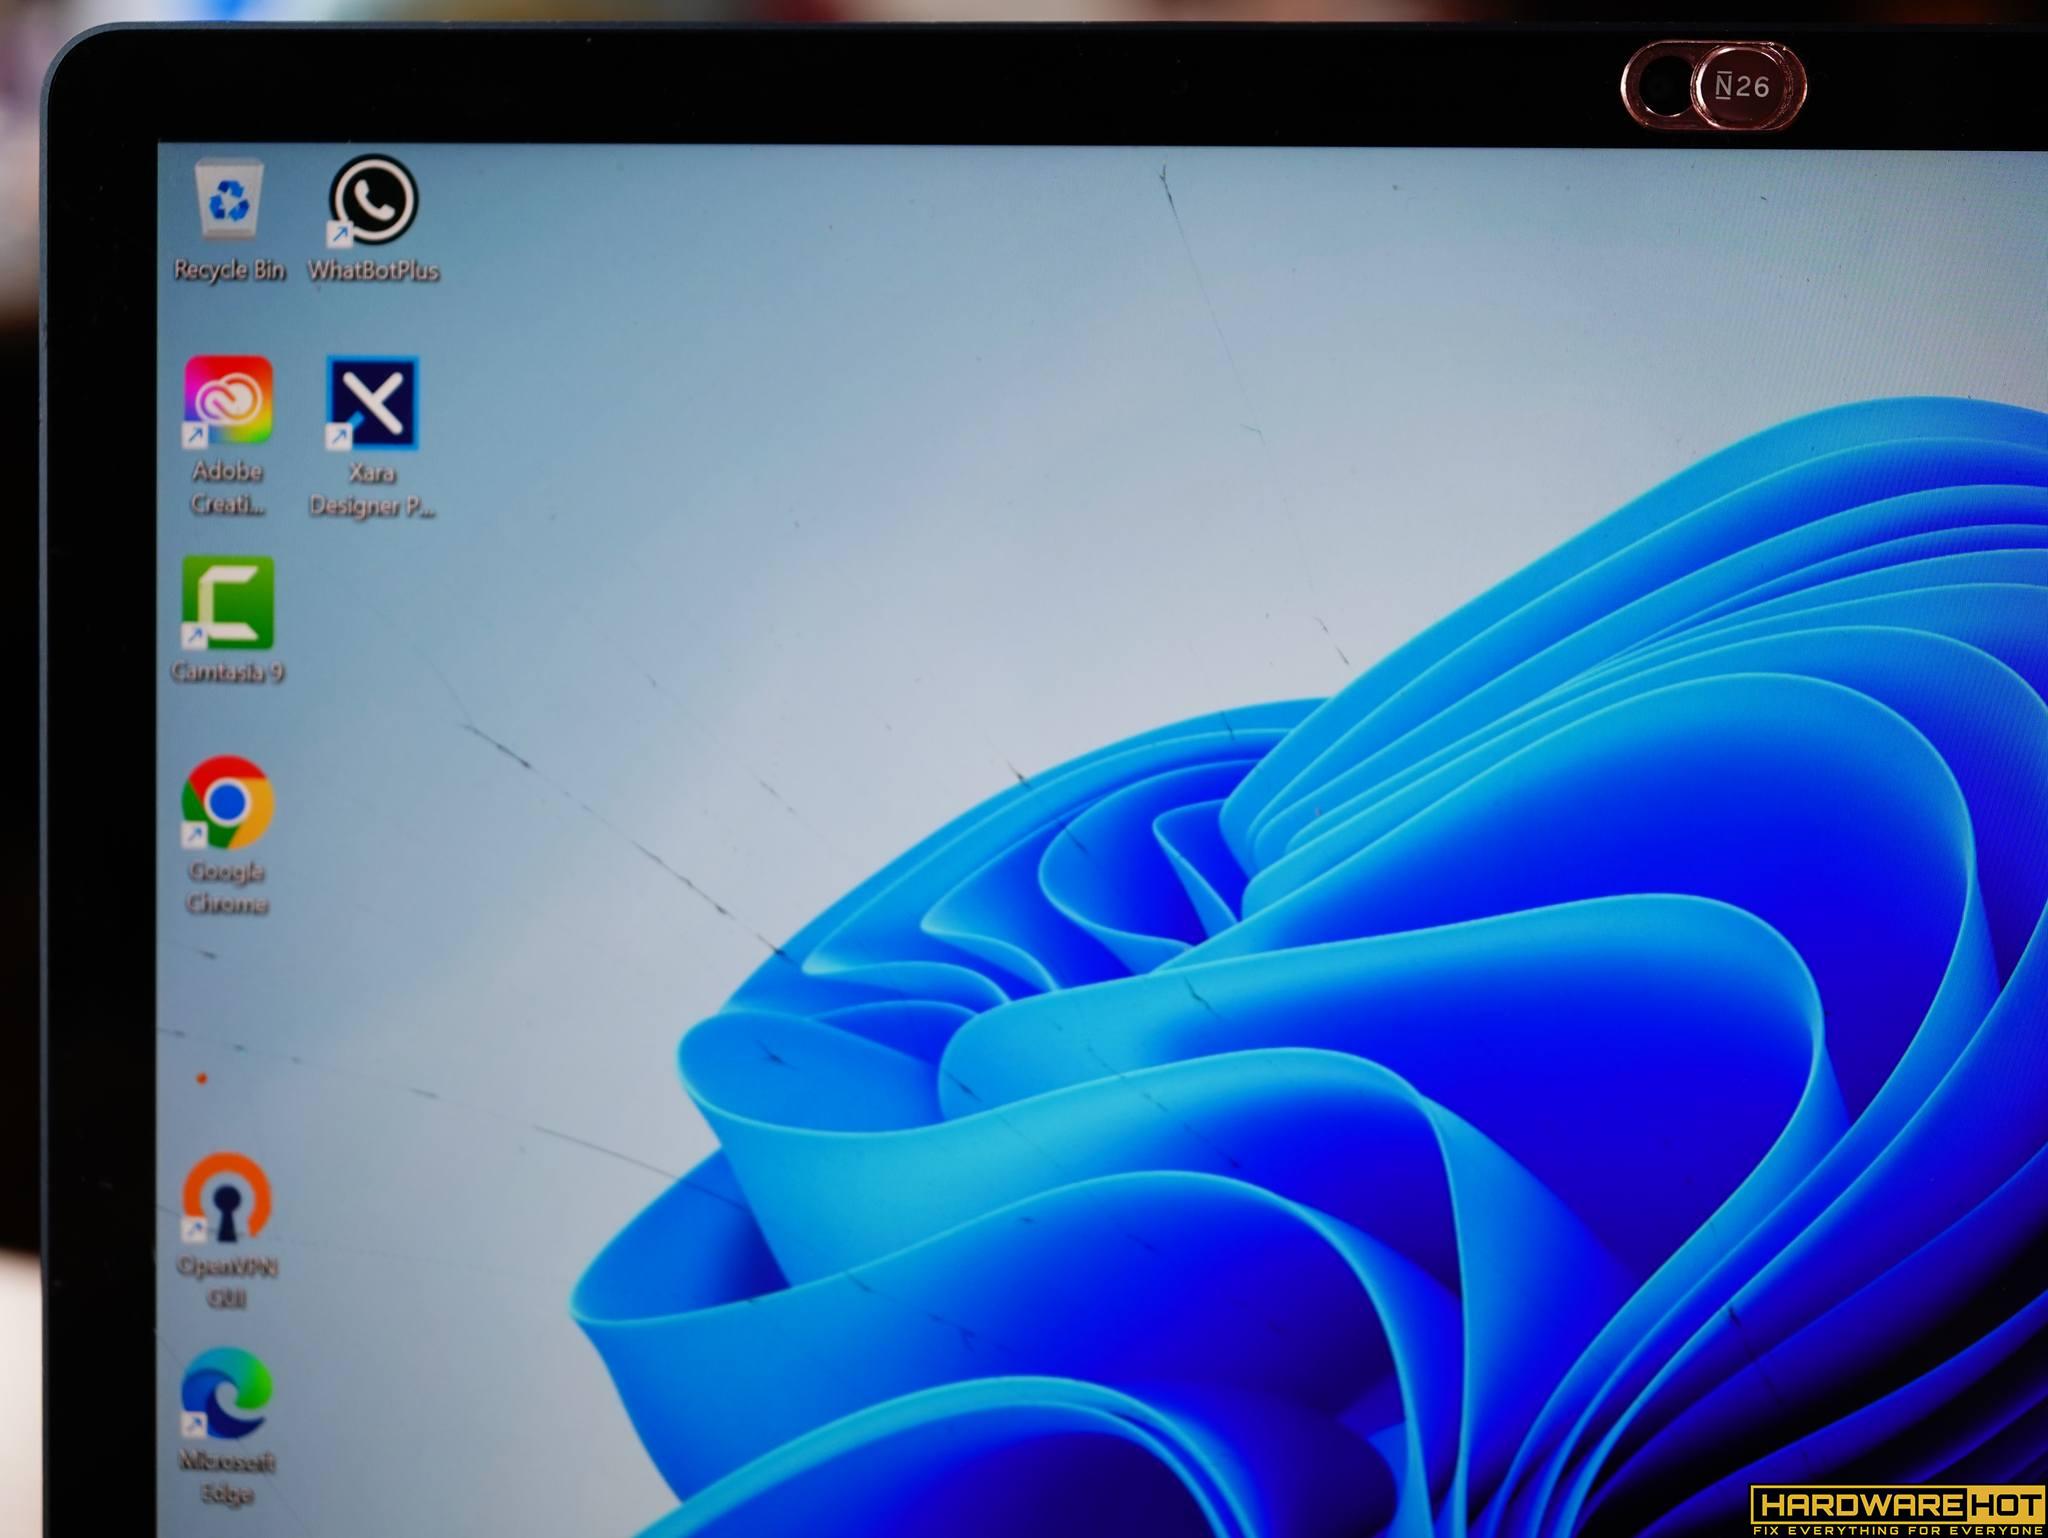Click the Adobe Creative Cloud icon
Screen dimensions: 2048x1538
[x=228, y=400]
